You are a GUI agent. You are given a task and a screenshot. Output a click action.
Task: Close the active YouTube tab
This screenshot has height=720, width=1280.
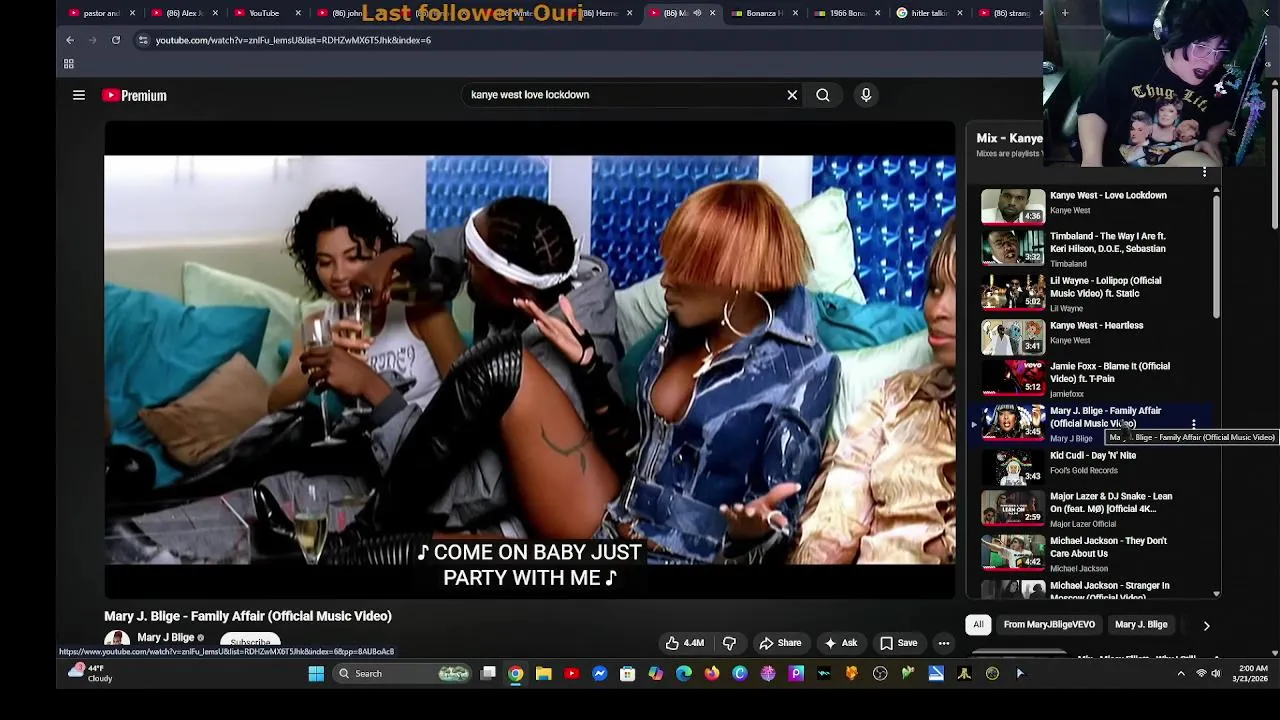[713, 13]
